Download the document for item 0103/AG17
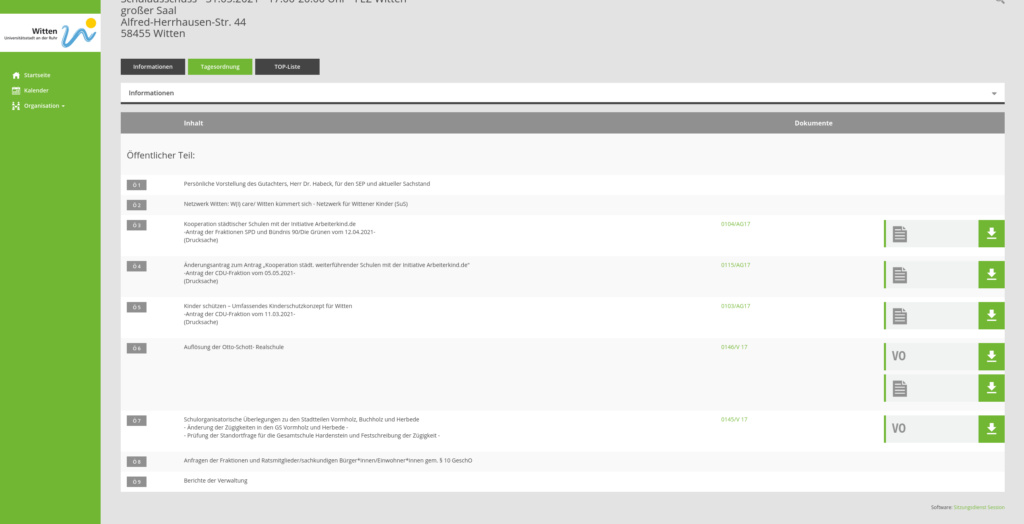This screenshot has width=1024, height=524. click(990, 316)
